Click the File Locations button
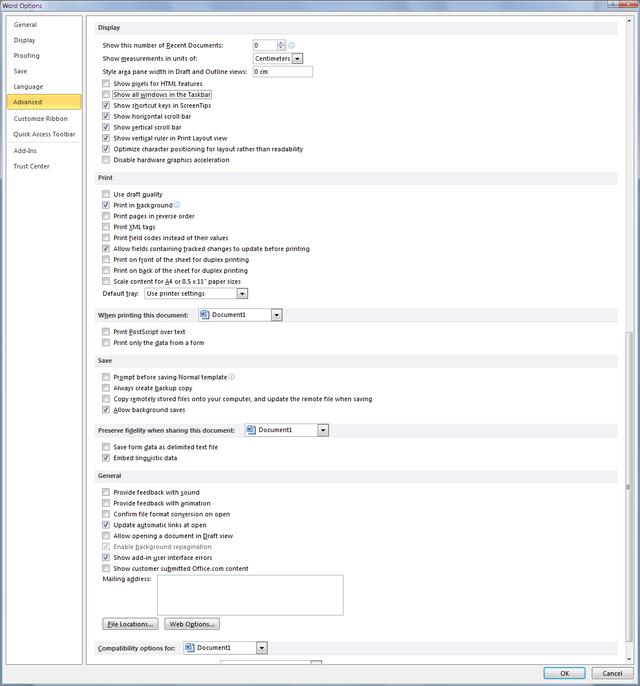640x686 pixels. (131, 624)
